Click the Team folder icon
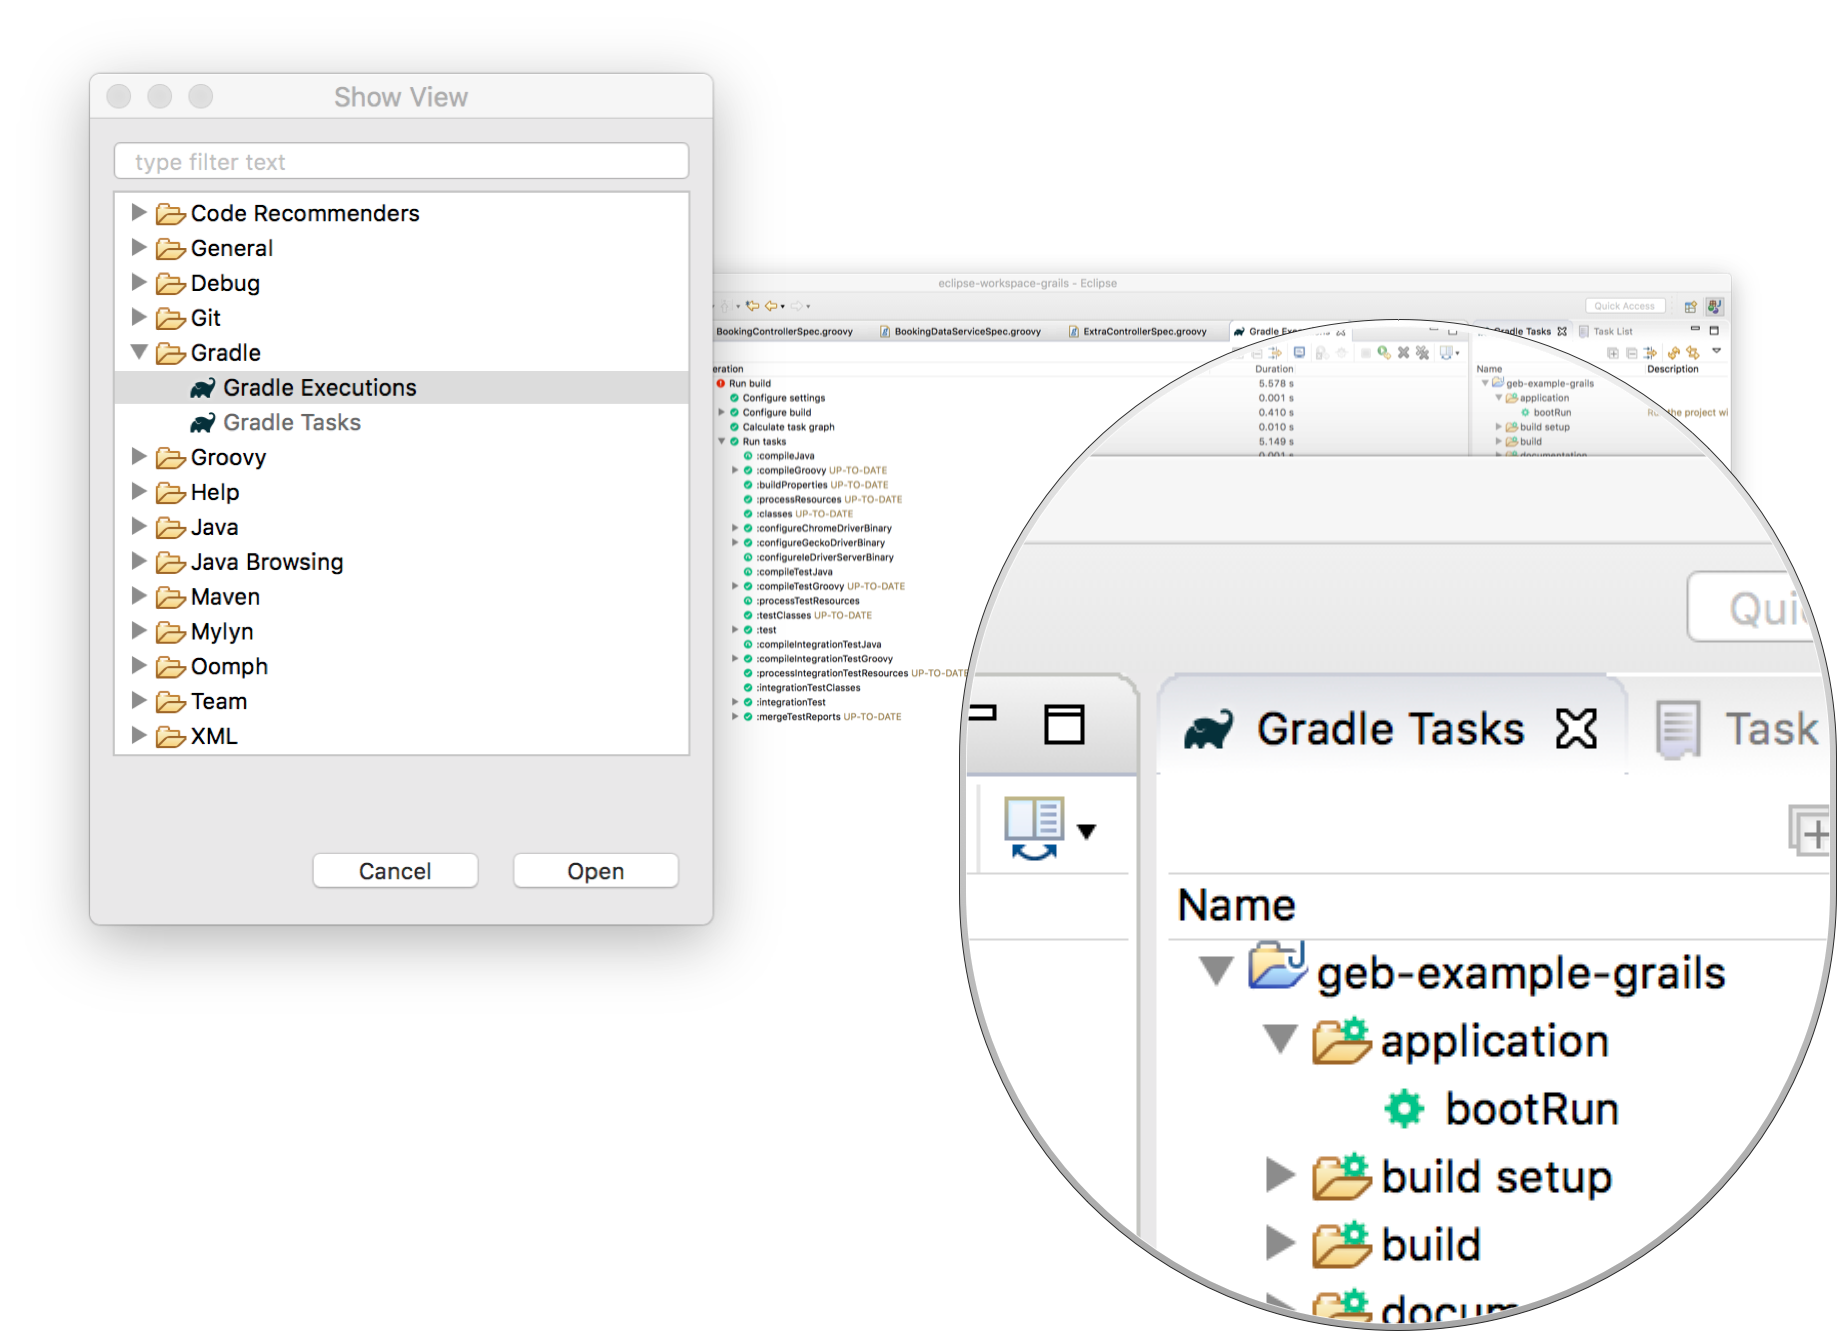 tap(171, 701)
